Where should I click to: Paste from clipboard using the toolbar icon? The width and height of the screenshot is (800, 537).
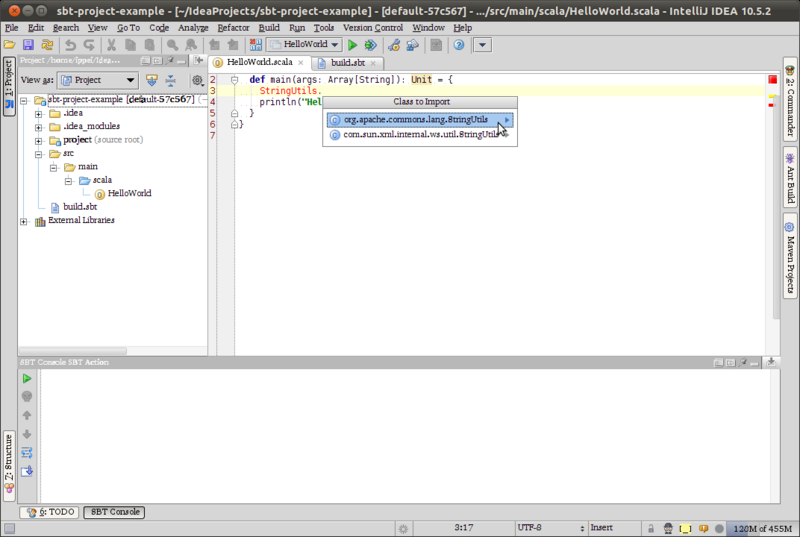point(149,45)
